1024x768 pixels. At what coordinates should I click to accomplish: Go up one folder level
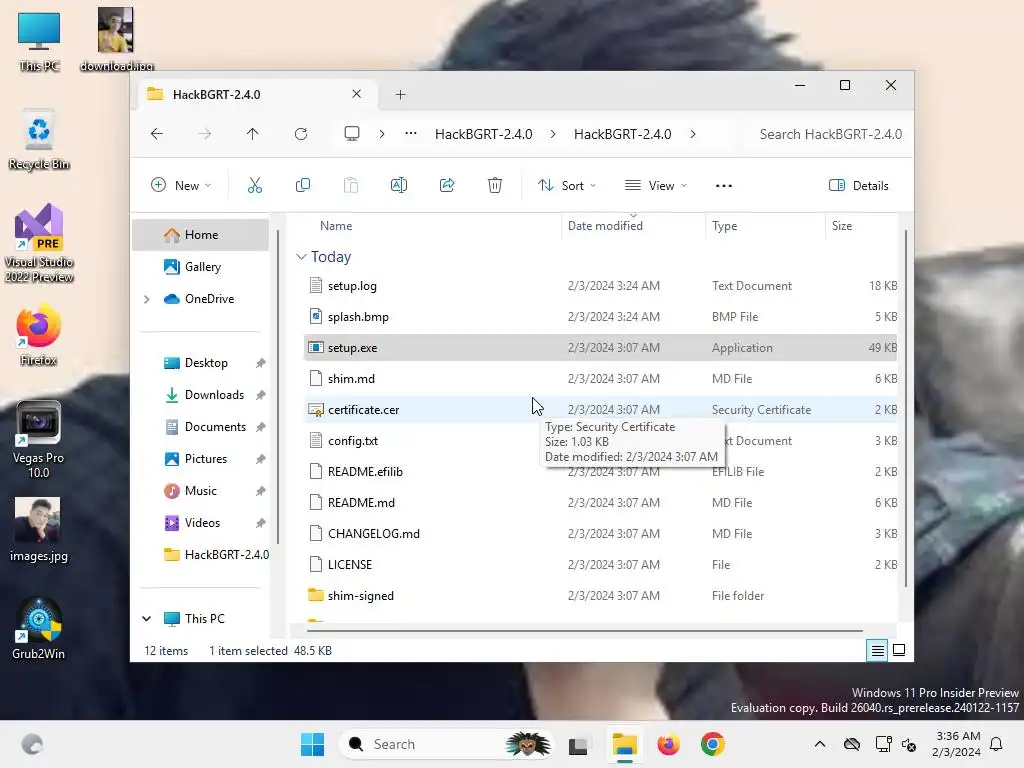coord(253,134)
